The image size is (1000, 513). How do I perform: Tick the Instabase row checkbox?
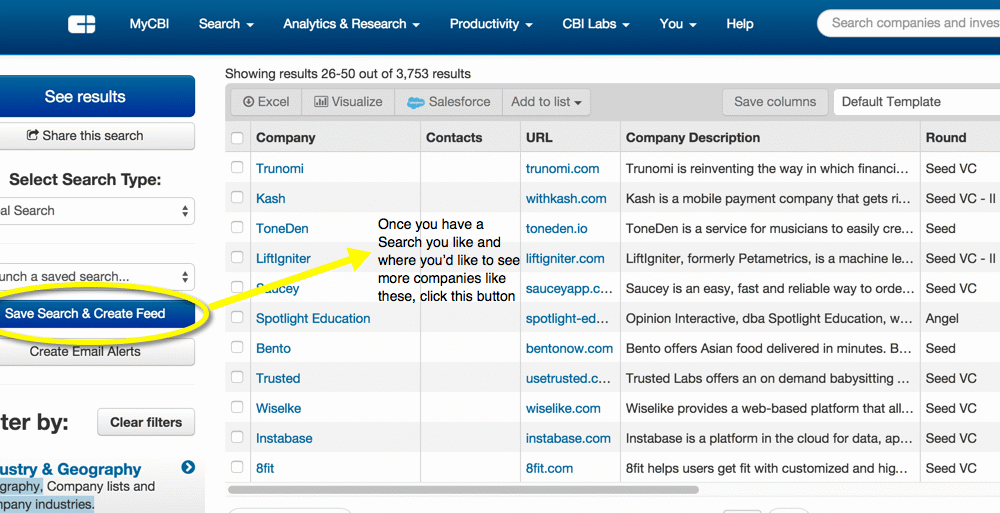pos(237,437)
